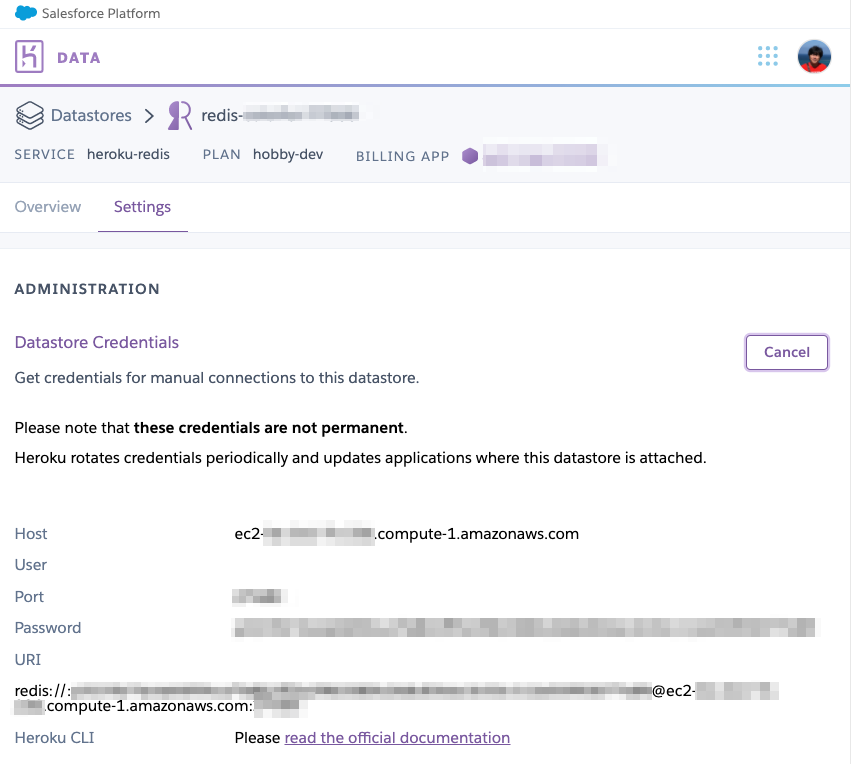Click the hobby-dev plan value
Viewport: 851px width, 764px height.
[288, 155]
